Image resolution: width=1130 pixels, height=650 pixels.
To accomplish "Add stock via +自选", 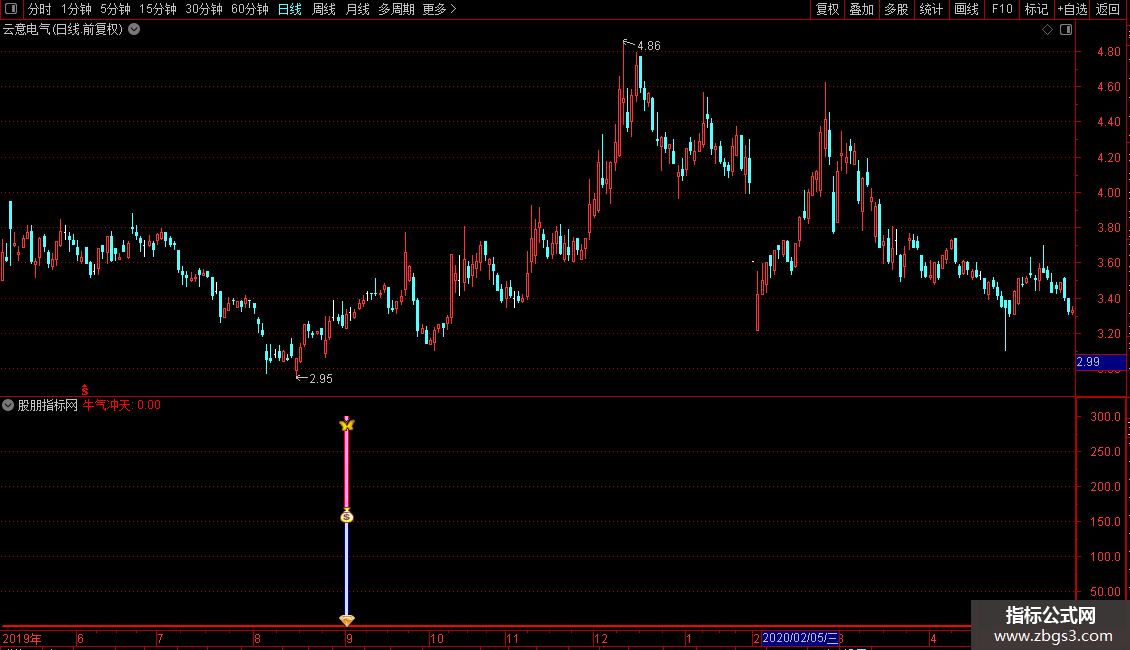I will tap(1072, 9).
